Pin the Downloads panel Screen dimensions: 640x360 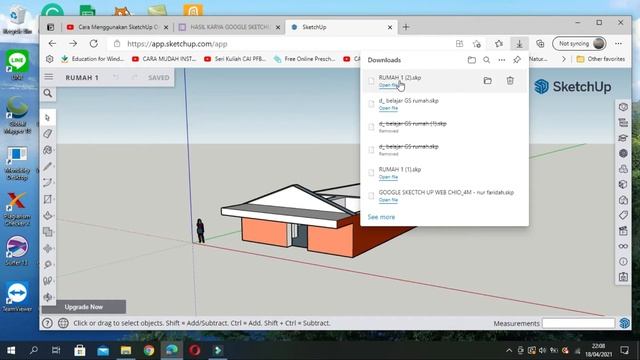(517, 60)
